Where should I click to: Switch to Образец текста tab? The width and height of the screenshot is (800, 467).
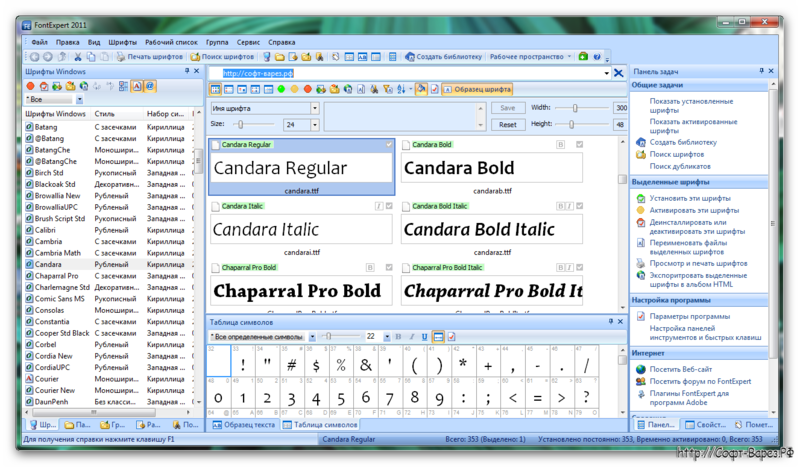click(243, 425)
